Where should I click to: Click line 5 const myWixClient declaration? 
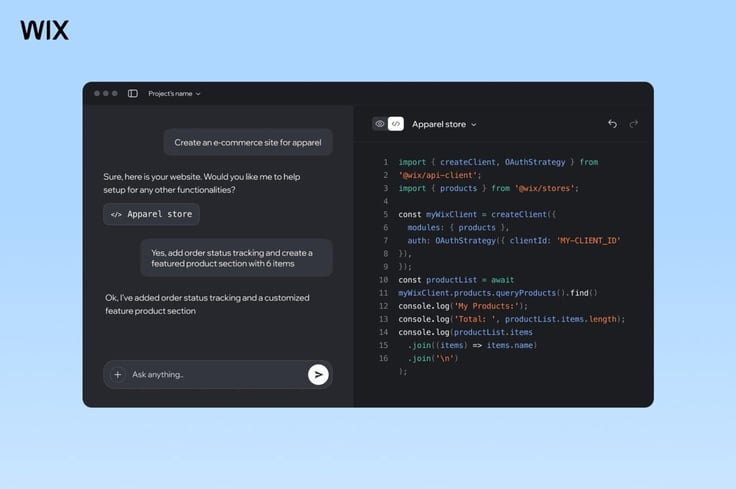(477, 214)
